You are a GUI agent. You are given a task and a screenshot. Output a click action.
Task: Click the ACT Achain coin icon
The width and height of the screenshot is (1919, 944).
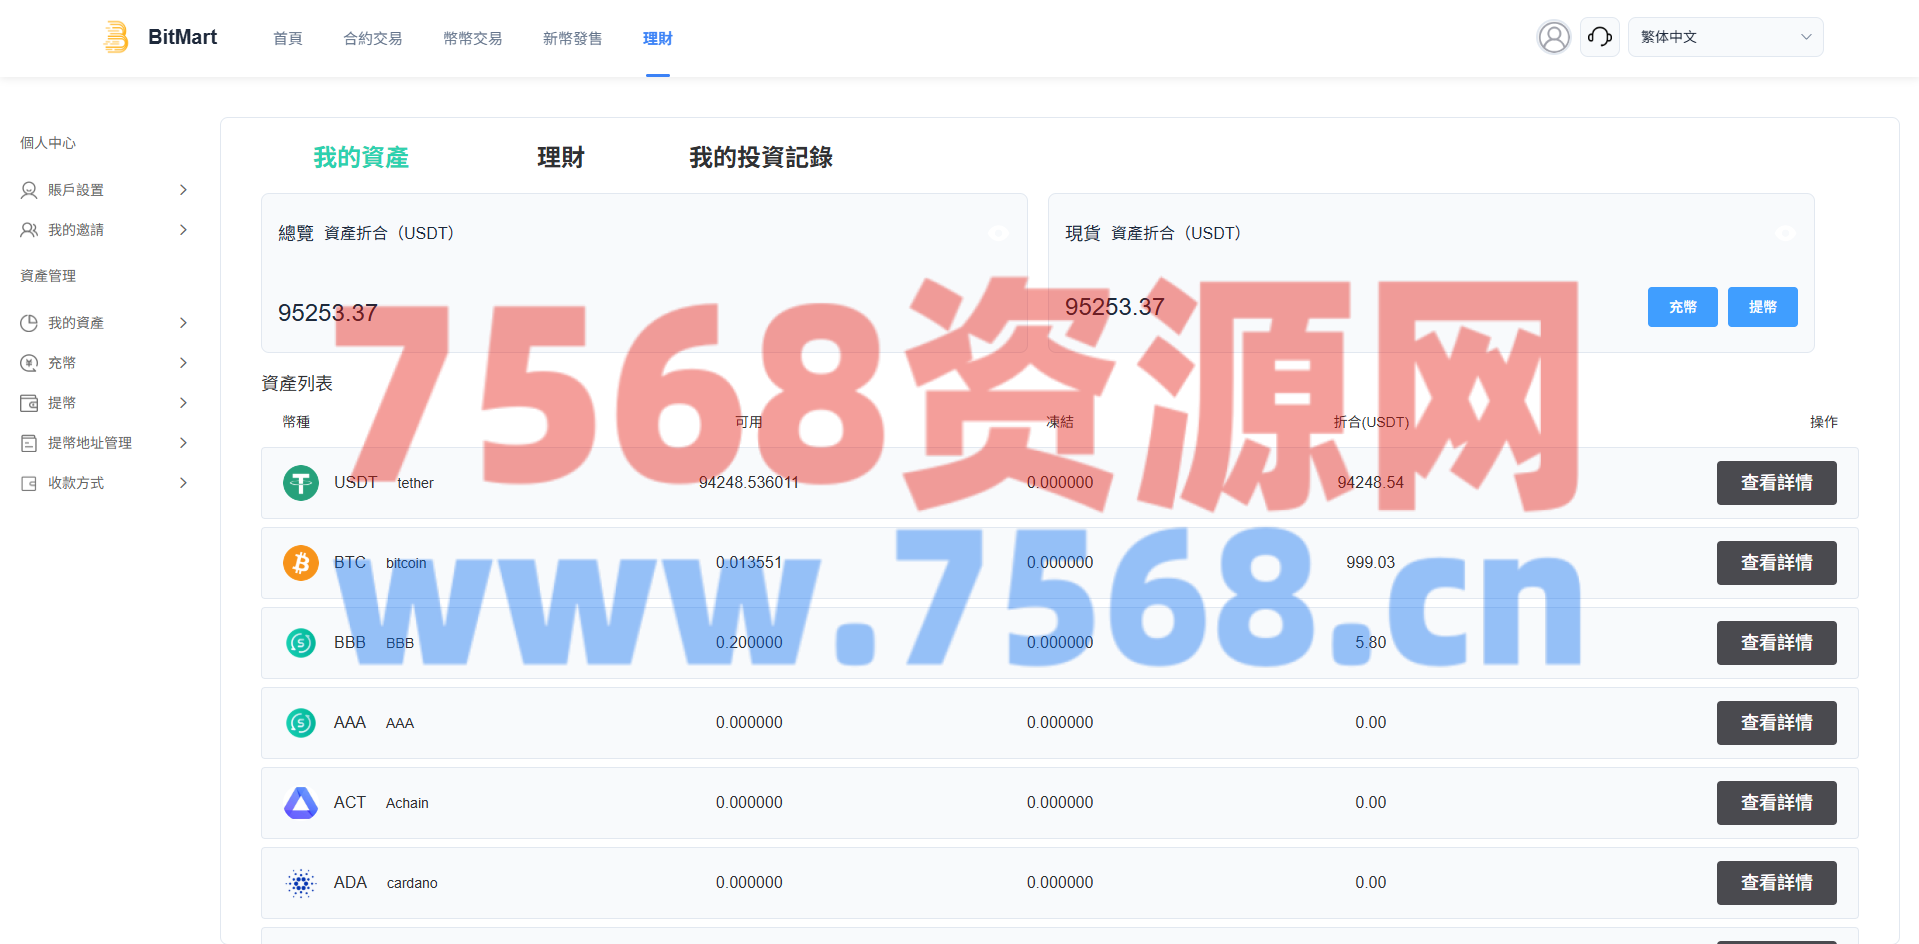300,803
